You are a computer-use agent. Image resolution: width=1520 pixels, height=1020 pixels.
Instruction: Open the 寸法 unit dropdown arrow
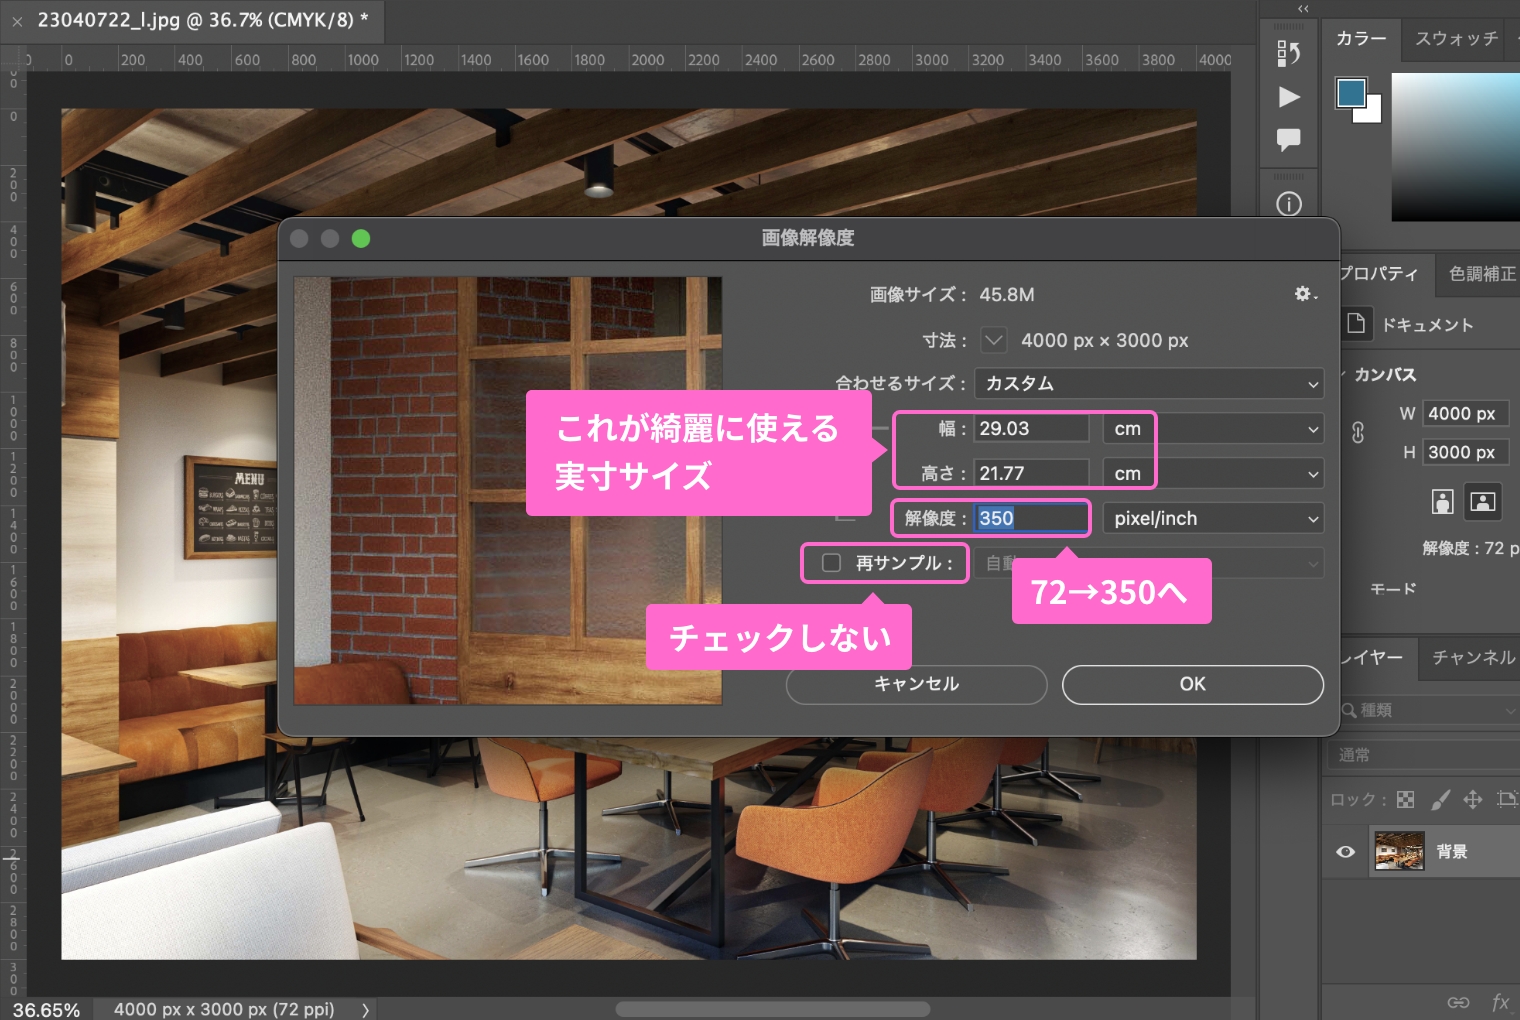pos(993,340)
